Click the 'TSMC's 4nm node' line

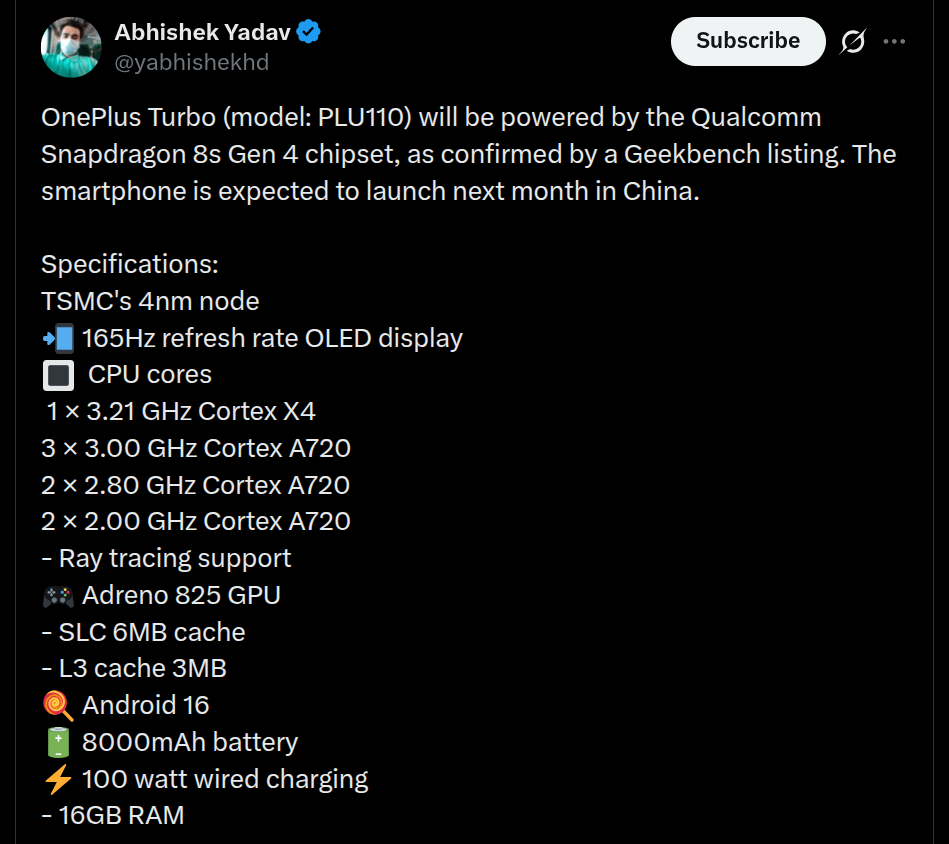(150, 301)
